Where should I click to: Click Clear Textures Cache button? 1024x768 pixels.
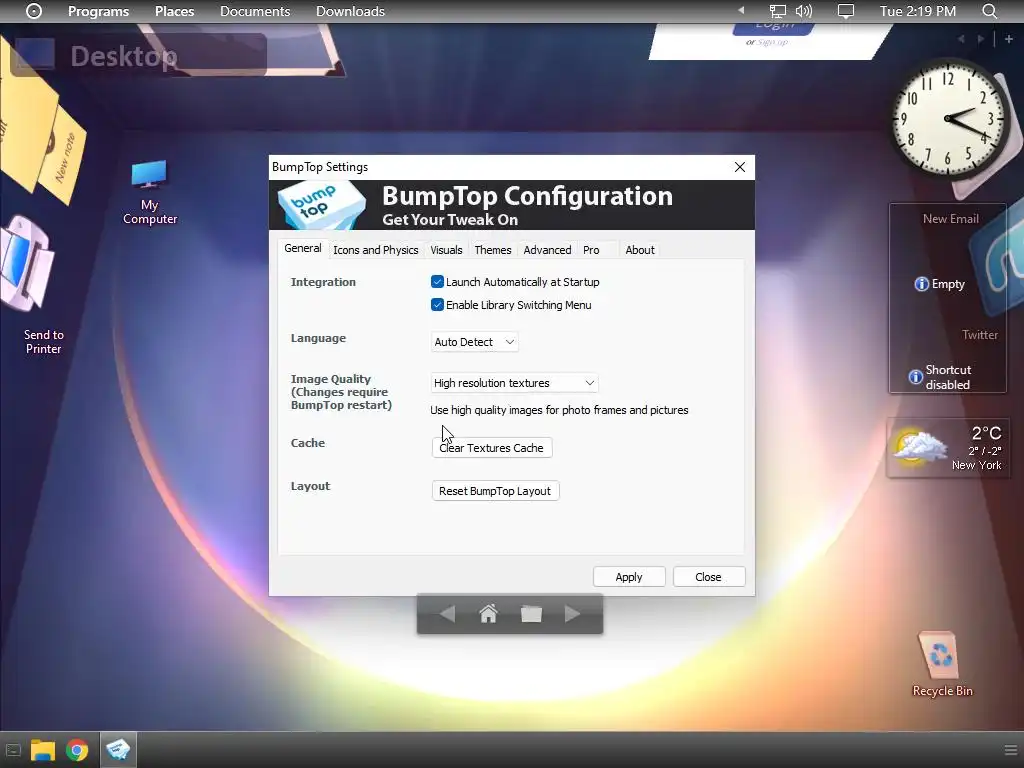tap(492, 448)
